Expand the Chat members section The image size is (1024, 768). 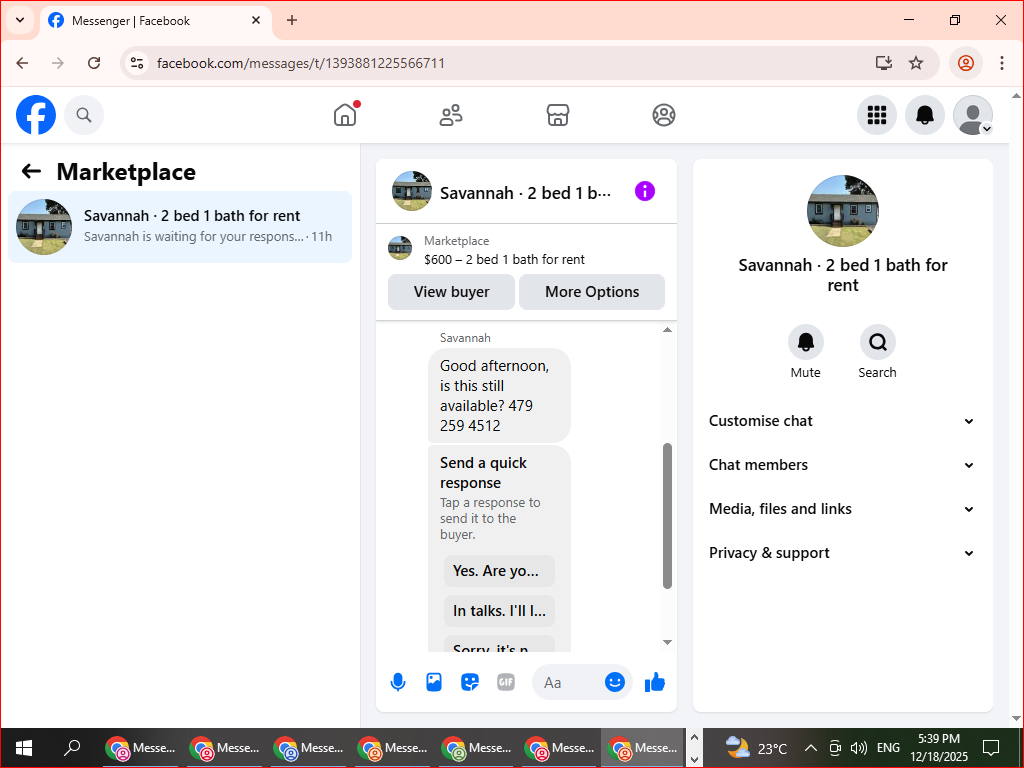click(x=842, y=465)
